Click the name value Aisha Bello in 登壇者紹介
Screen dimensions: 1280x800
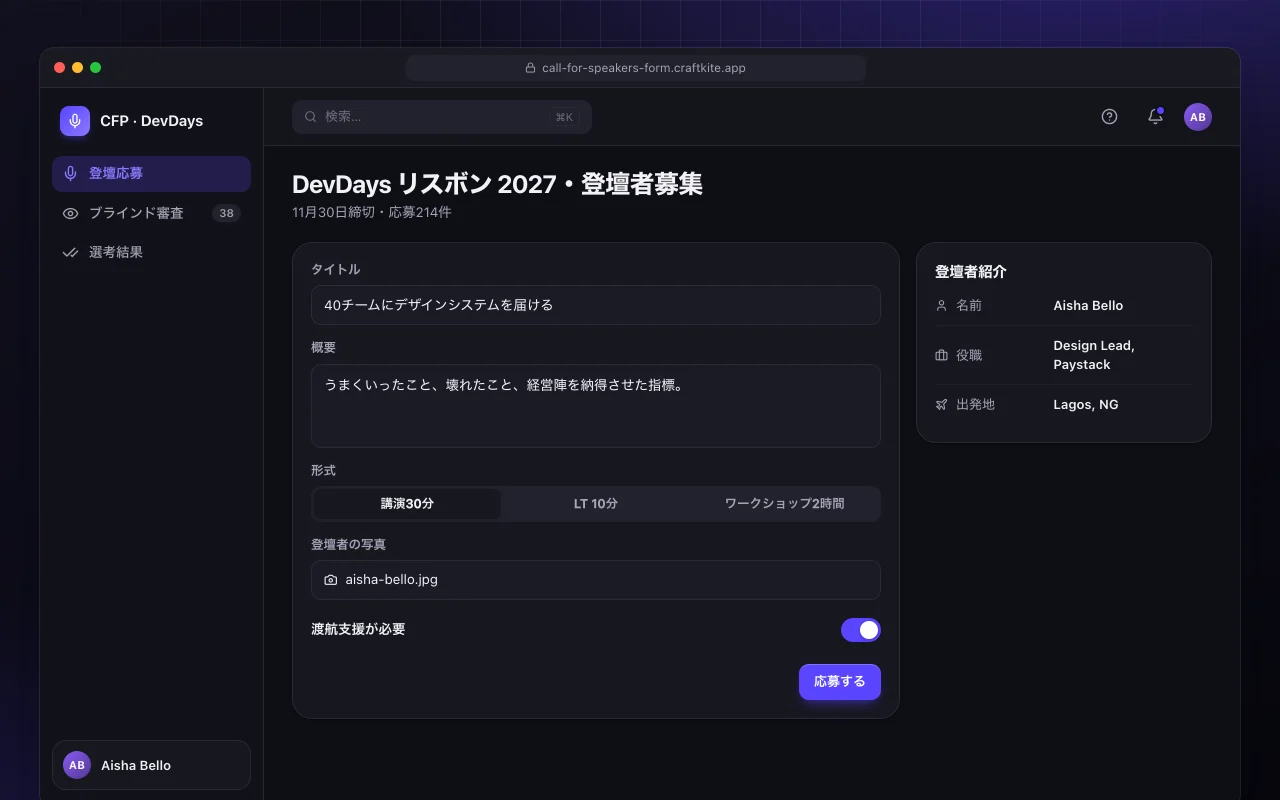click(x=1088, y=306)
